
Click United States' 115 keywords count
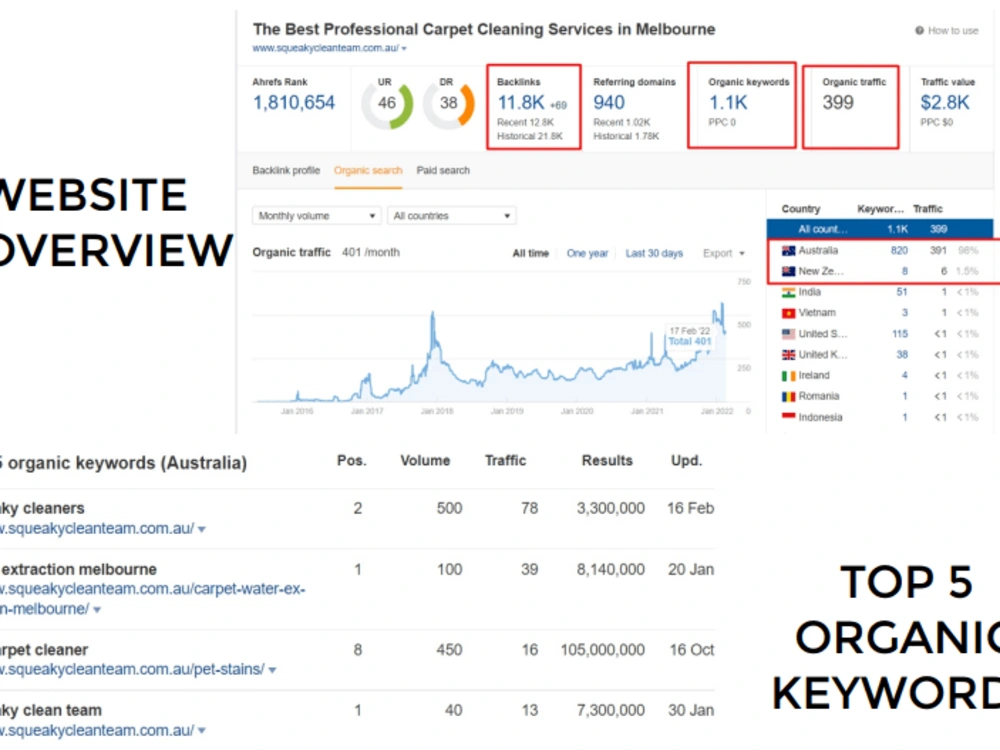pos(900,334)
